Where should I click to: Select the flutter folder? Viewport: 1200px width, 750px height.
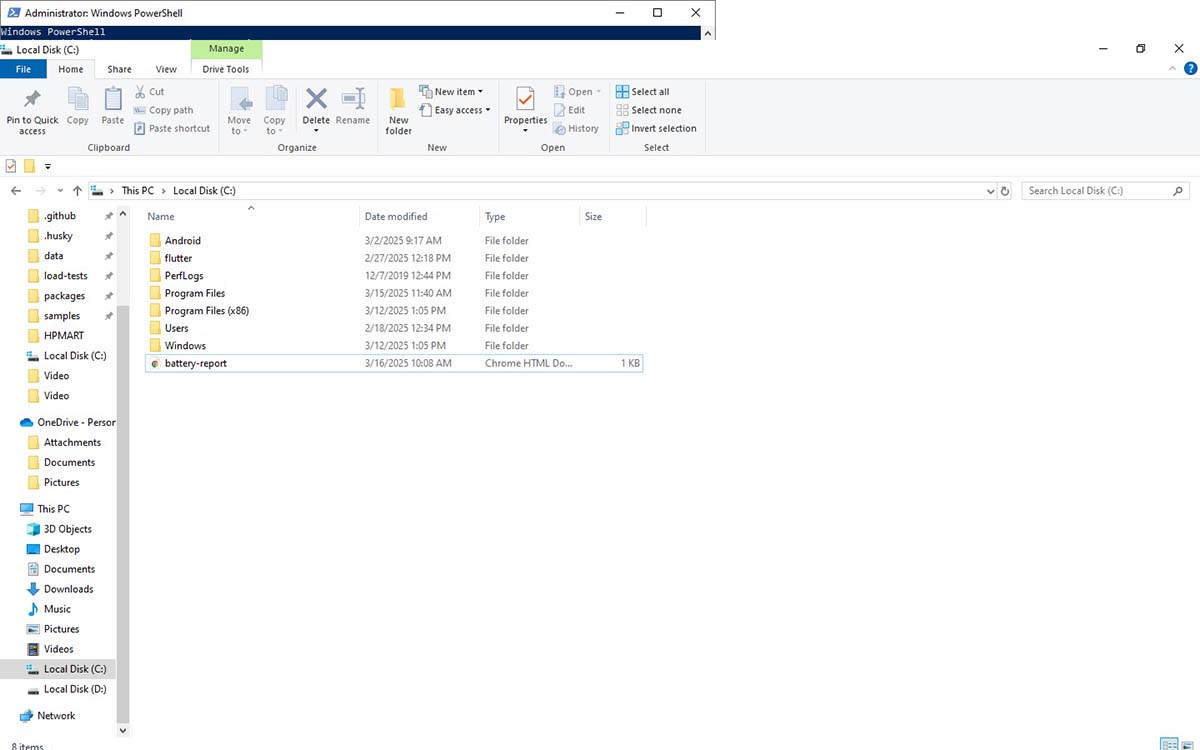click(x=394, y=258)
